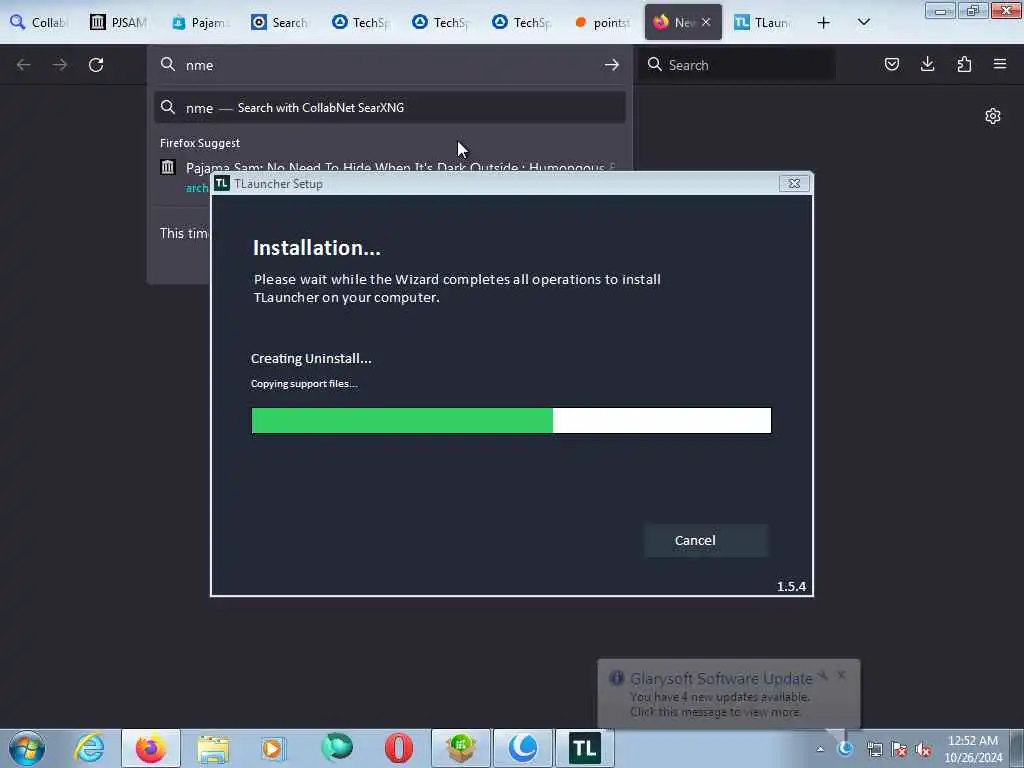Open the Search tab in Firefox

280,22
